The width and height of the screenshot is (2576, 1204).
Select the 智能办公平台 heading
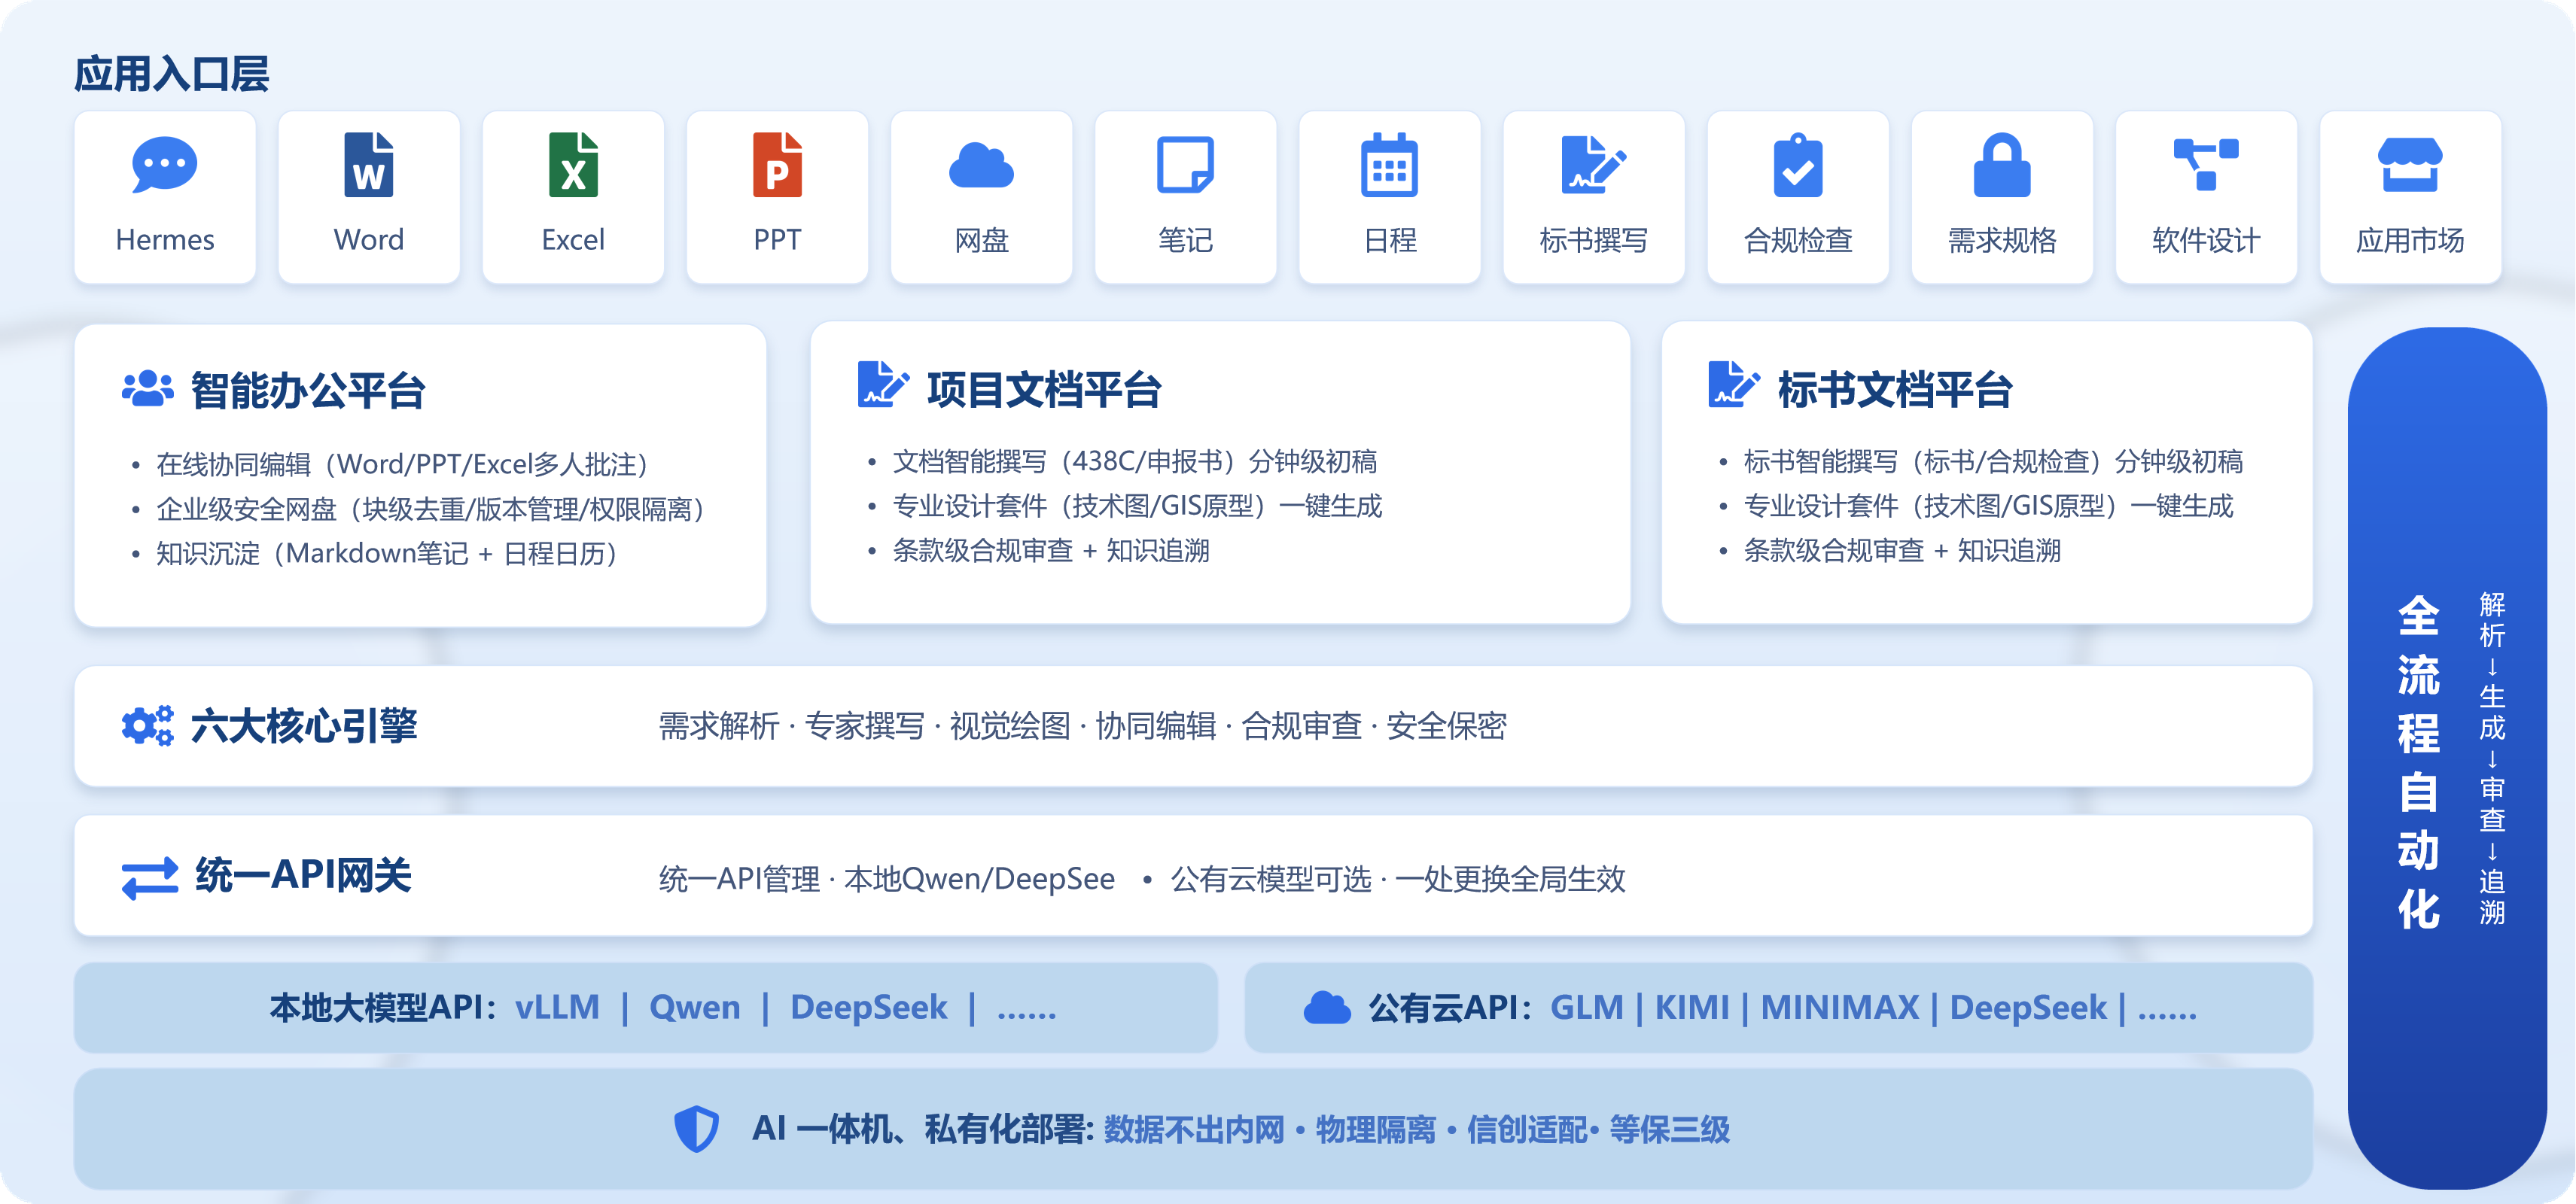click(x=308, y=390)
